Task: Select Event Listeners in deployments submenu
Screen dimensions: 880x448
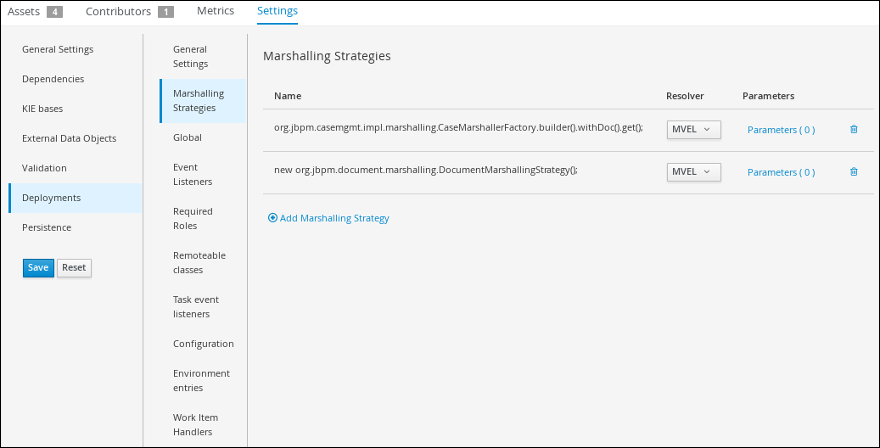Action: coord(192,175)
